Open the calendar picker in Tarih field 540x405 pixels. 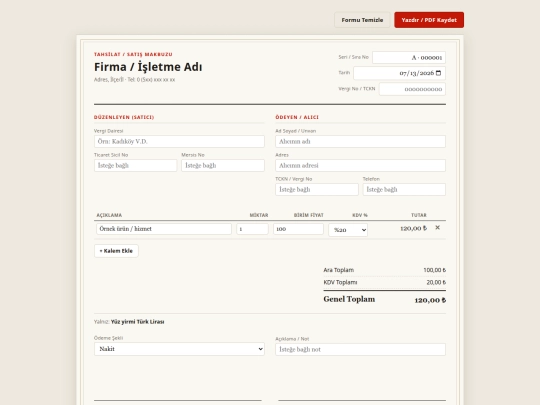(x=438, y=73)
